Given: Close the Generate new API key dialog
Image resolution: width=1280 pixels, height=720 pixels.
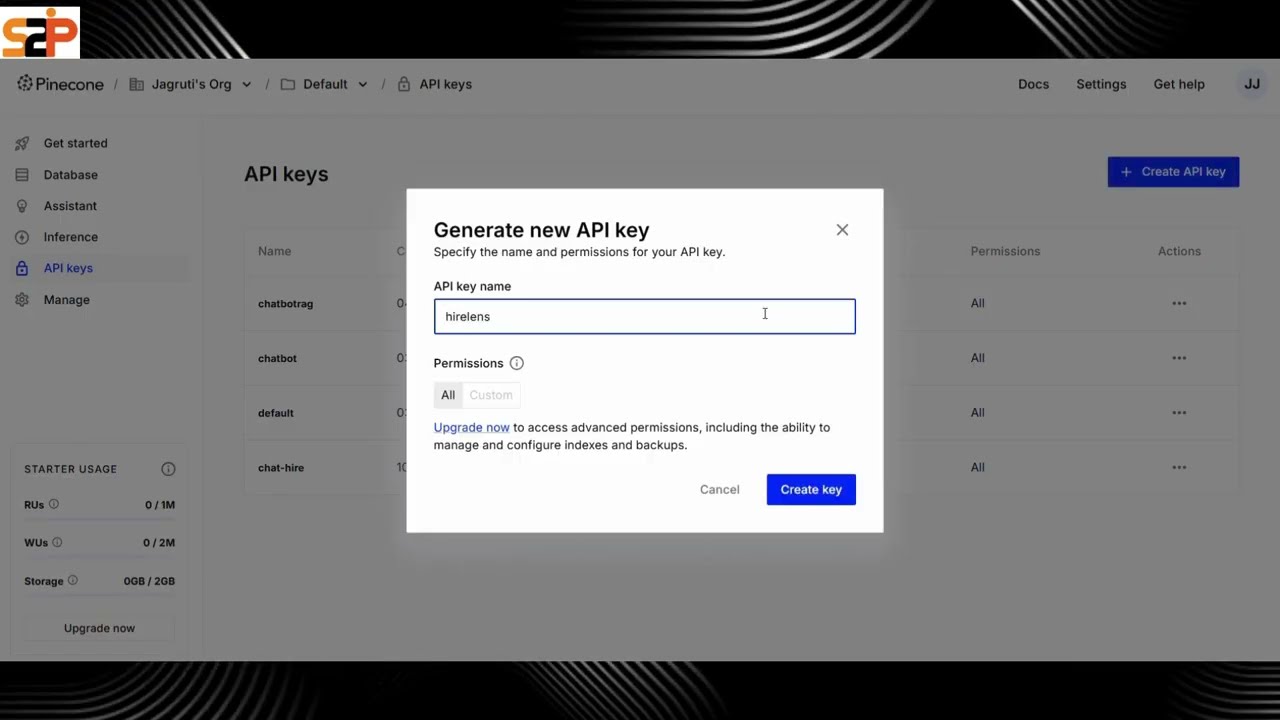Looking at the screenshot, I should click(x=842, y=230).
